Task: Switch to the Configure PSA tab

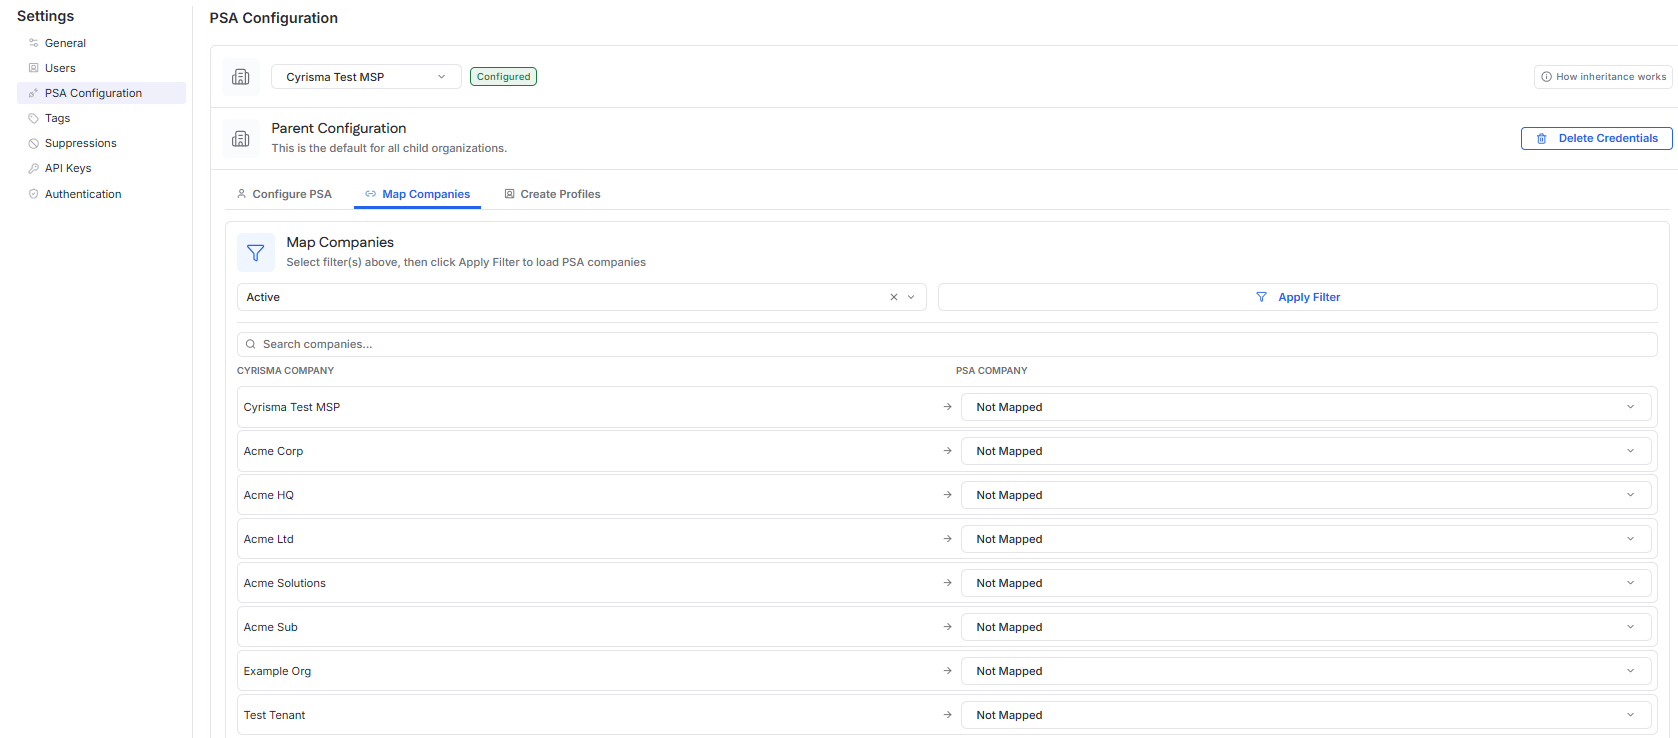Action: tap(284, 194)
